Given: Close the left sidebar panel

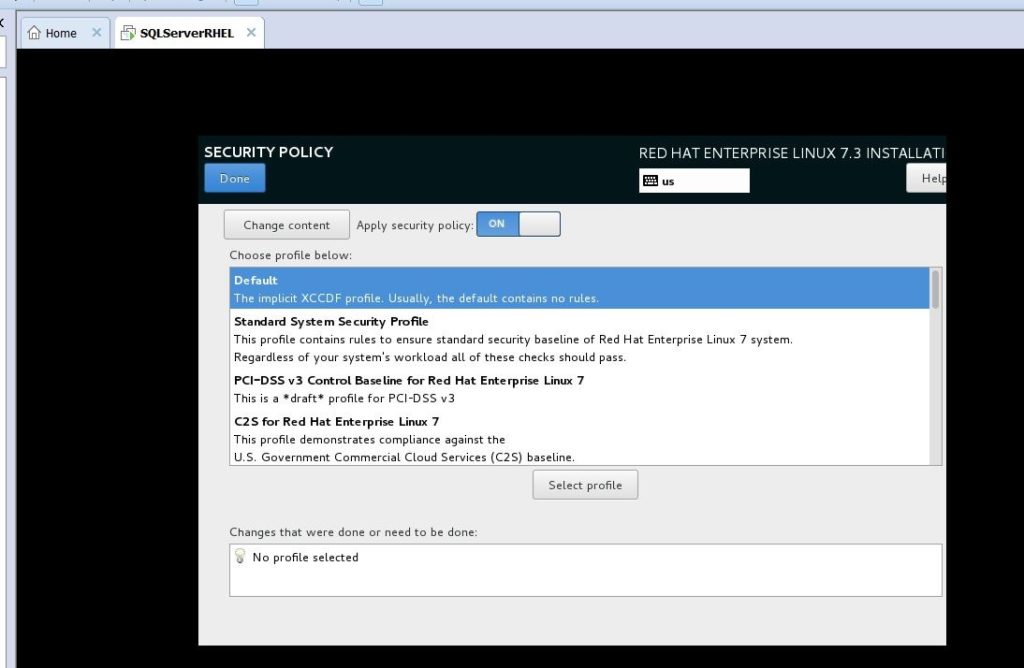Looking at the screenshot, I should [x=2, y=22].
